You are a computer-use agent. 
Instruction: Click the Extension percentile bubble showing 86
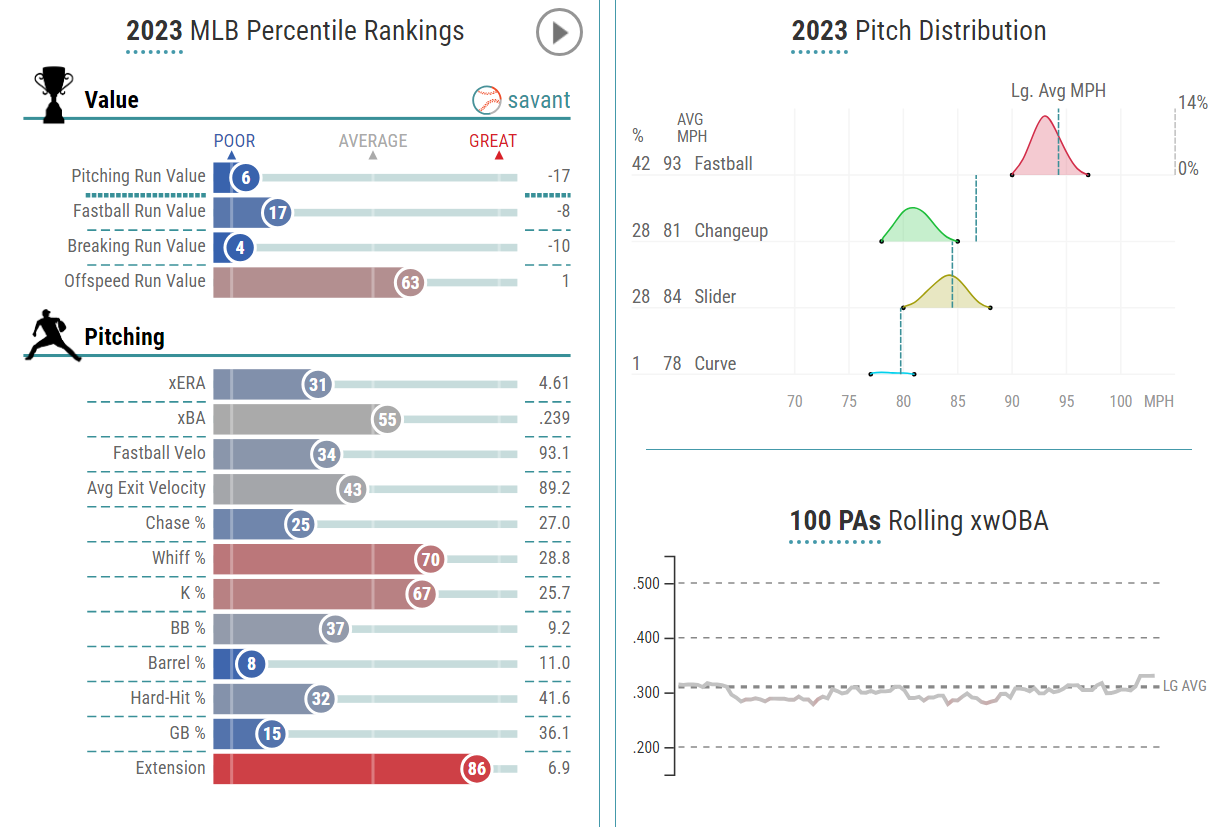click(475, 769)
